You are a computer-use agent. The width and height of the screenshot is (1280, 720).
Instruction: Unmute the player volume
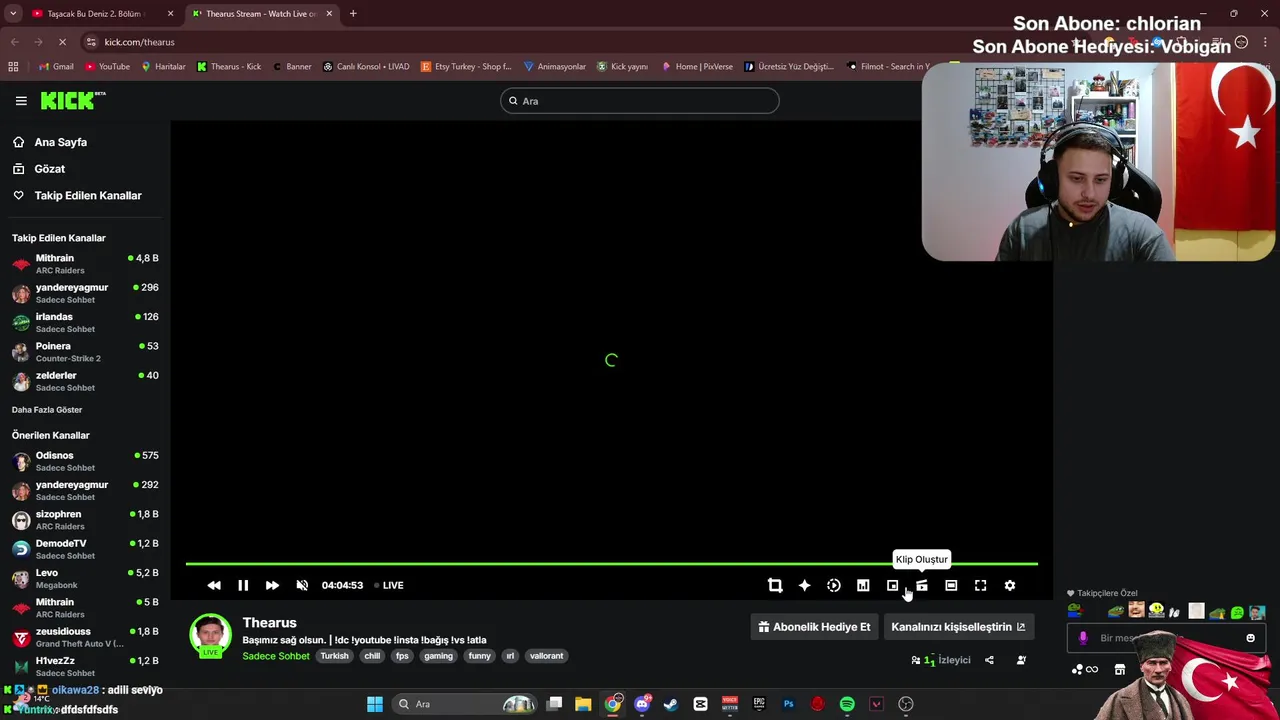tap(302, 585)
